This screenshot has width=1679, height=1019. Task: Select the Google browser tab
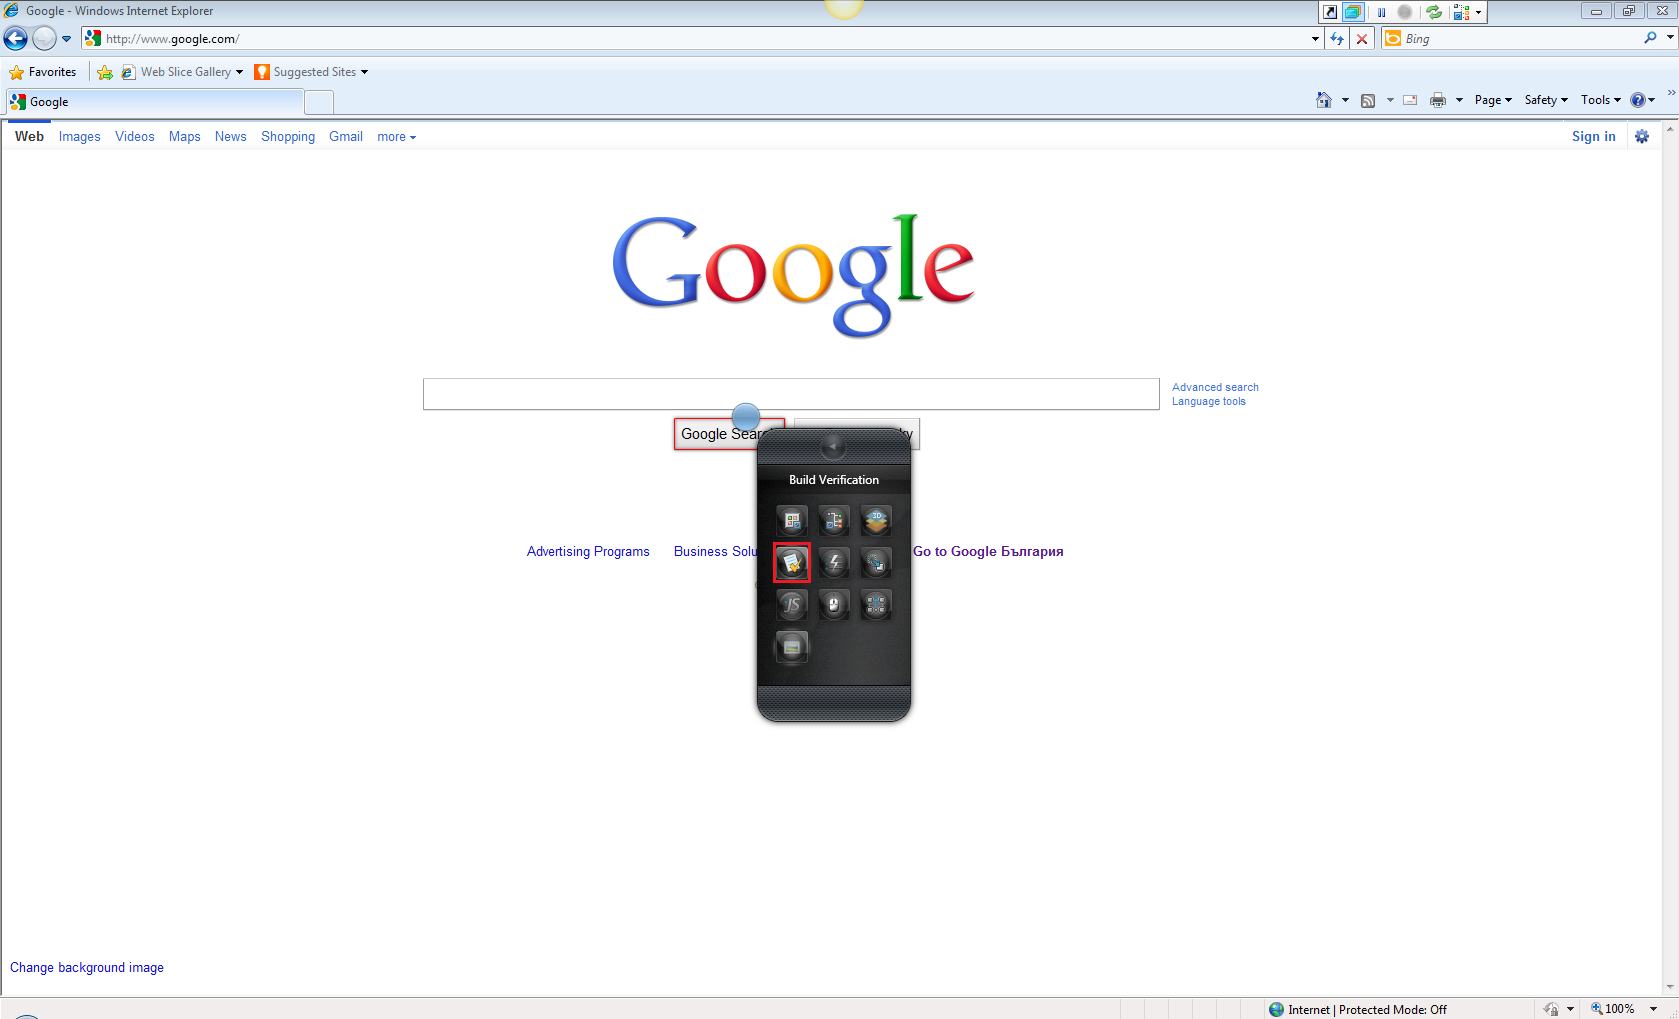(x=155, y=102)
